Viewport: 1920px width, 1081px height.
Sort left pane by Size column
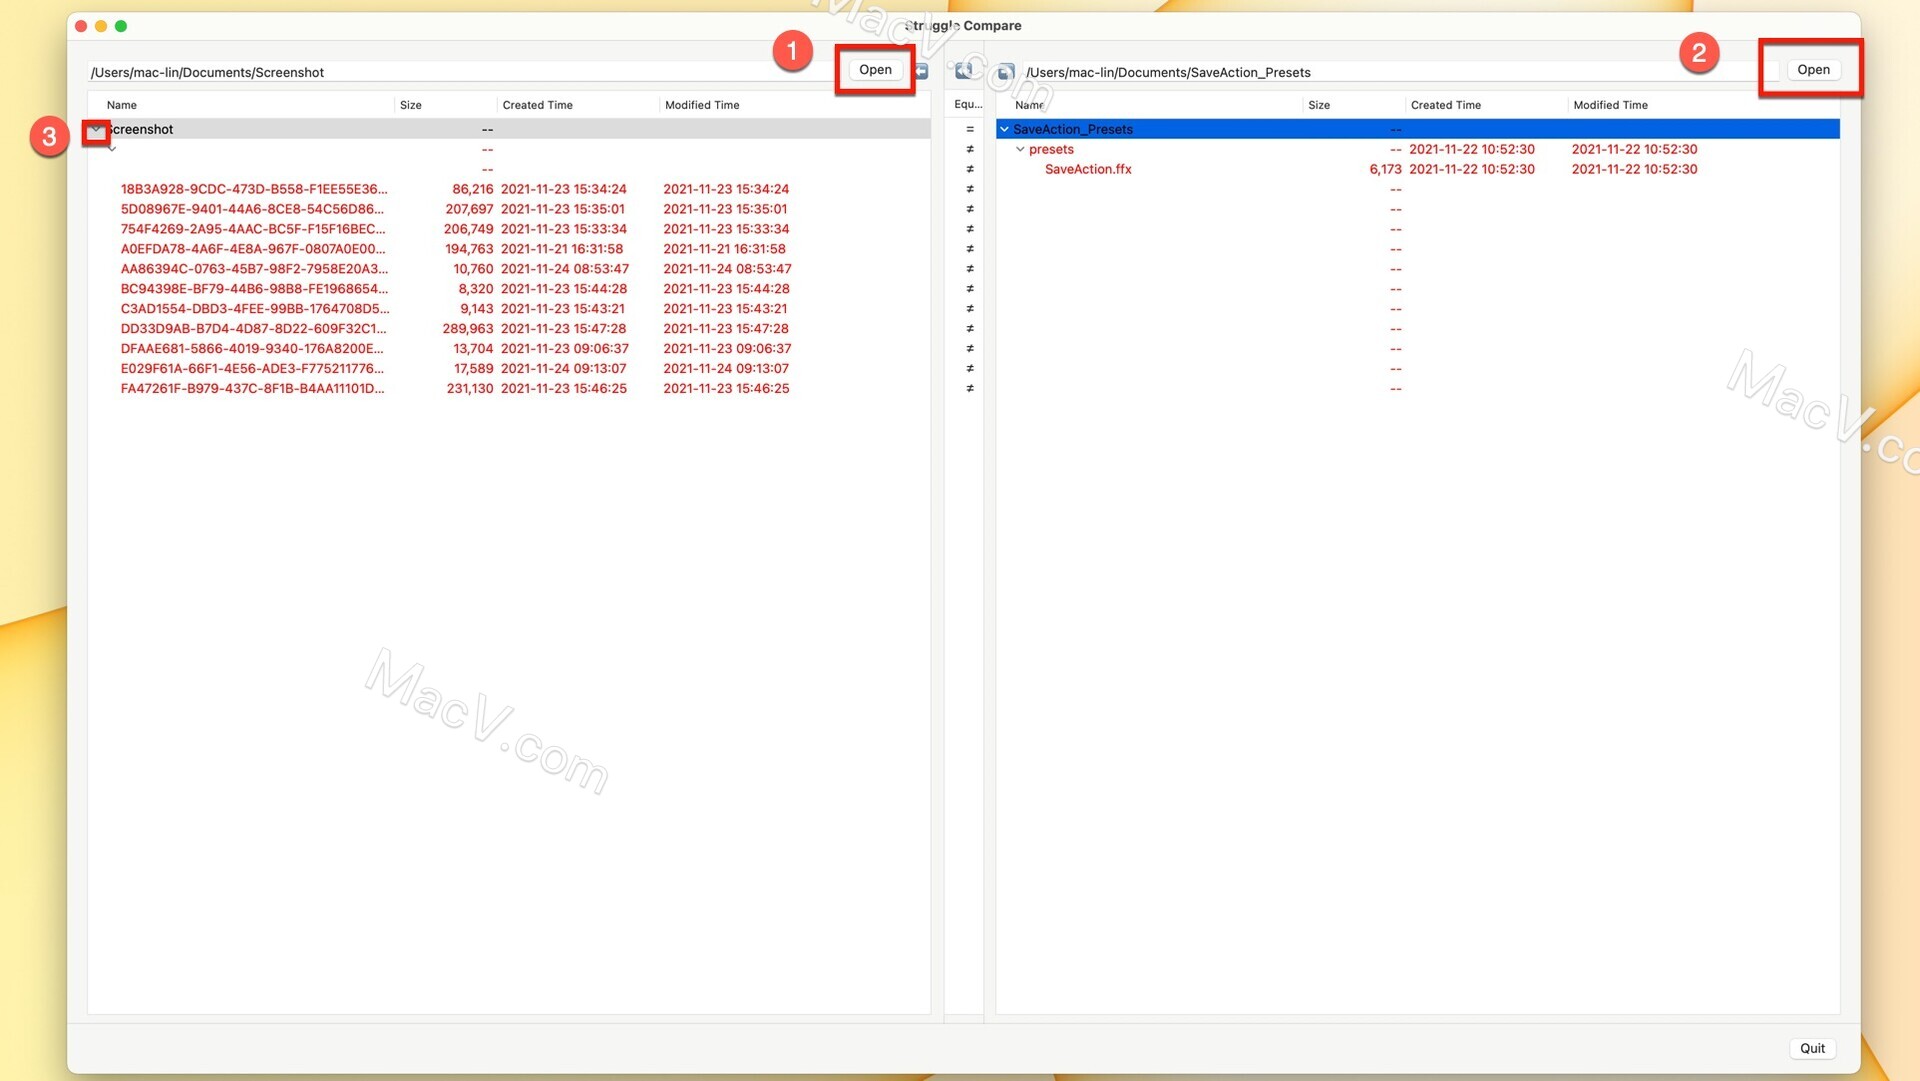click(x=445, y=105)
